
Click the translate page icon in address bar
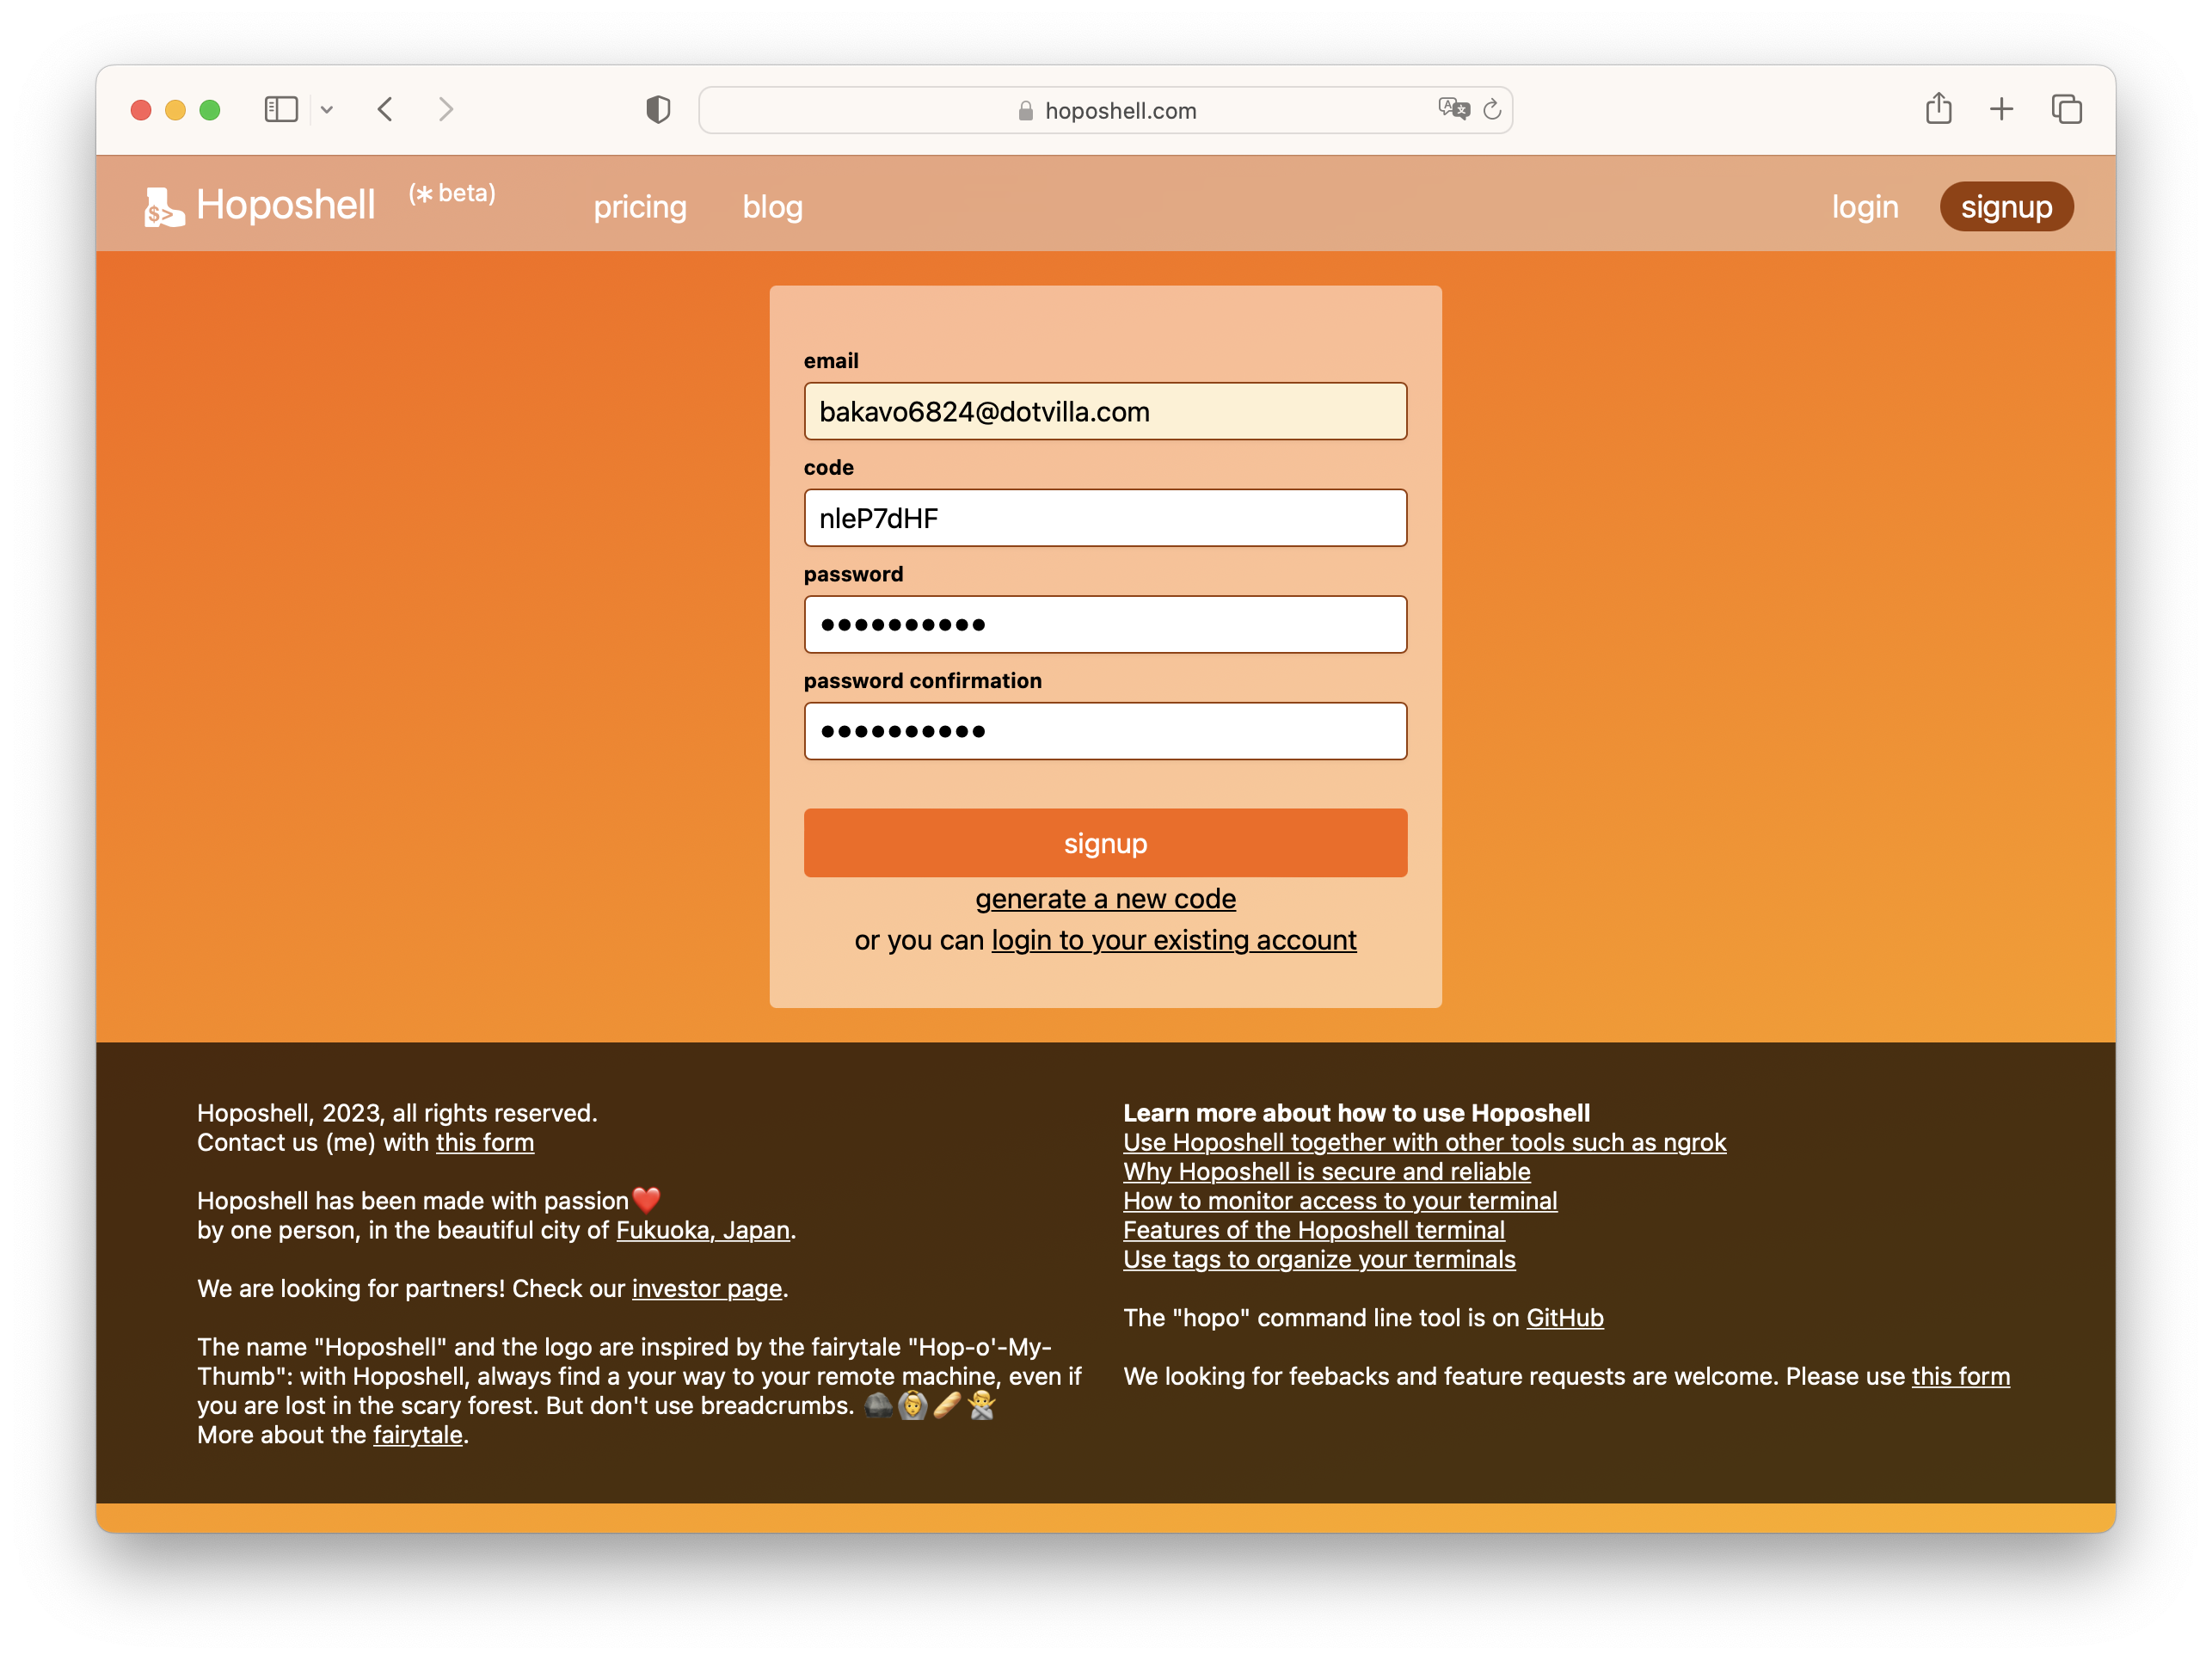click(1454, 109)
